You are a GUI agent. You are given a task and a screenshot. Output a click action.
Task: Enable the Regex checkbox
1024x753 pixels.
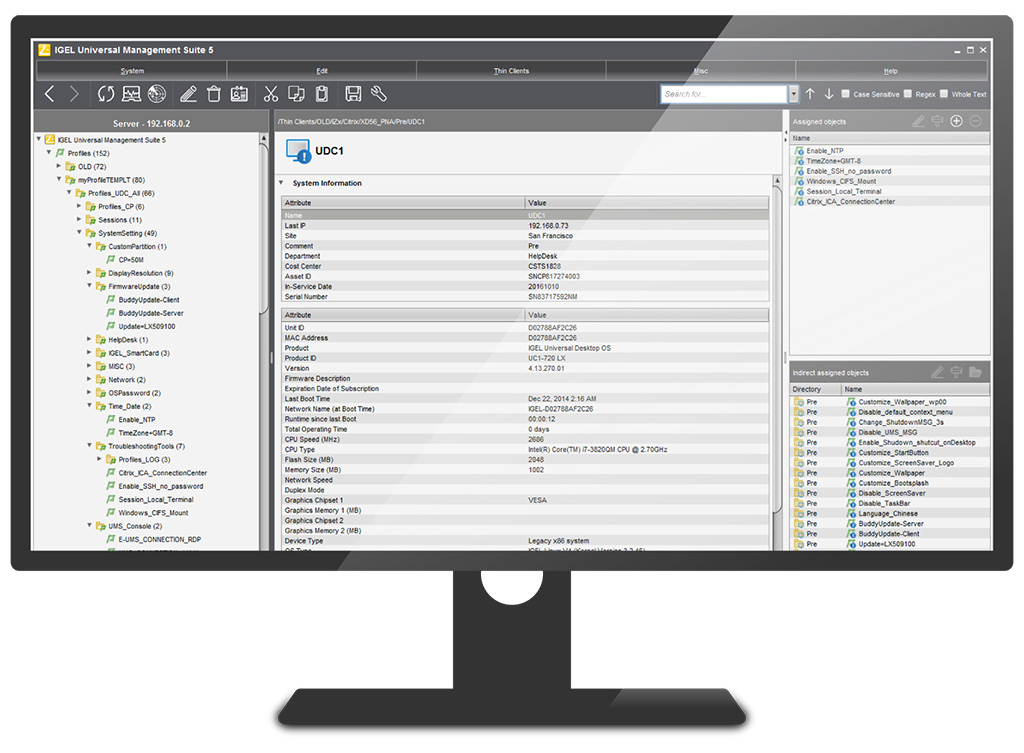coord(908,94)
